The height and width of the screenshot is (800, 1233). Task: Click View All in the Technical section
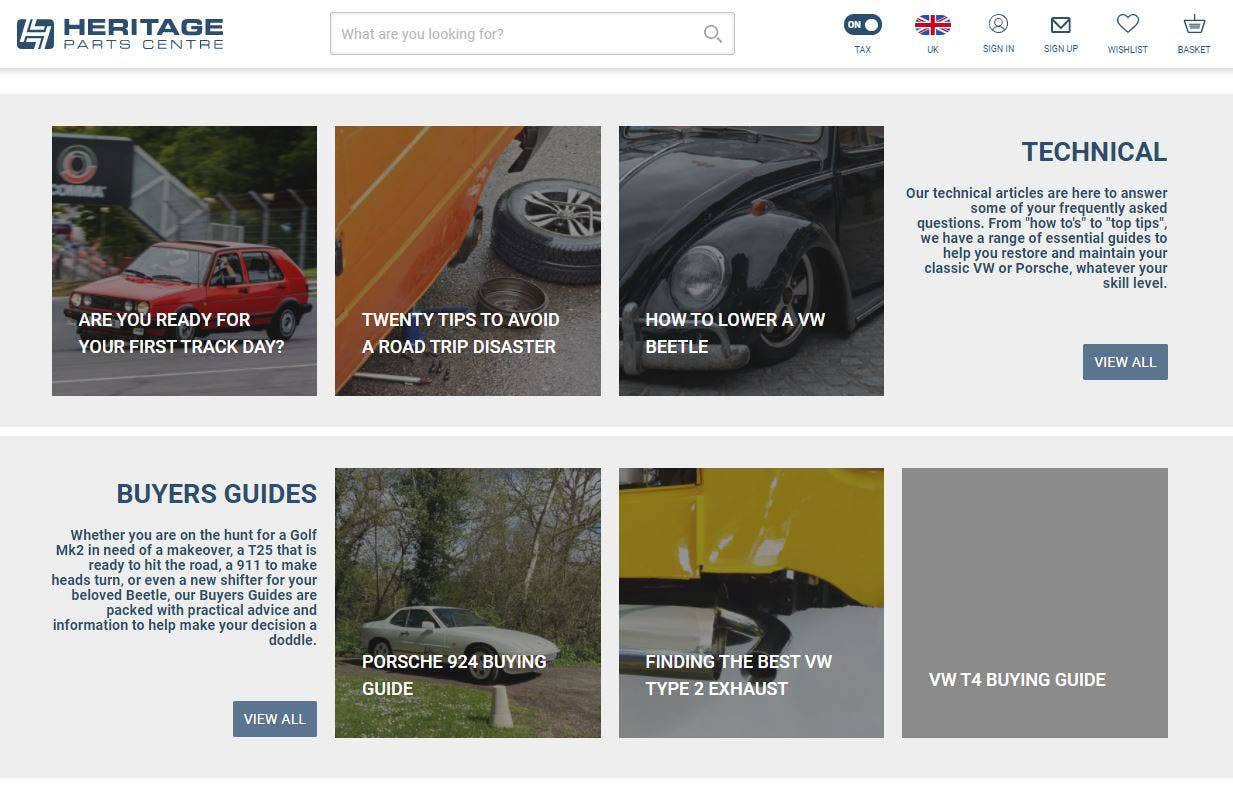(x=1125, y=362)
